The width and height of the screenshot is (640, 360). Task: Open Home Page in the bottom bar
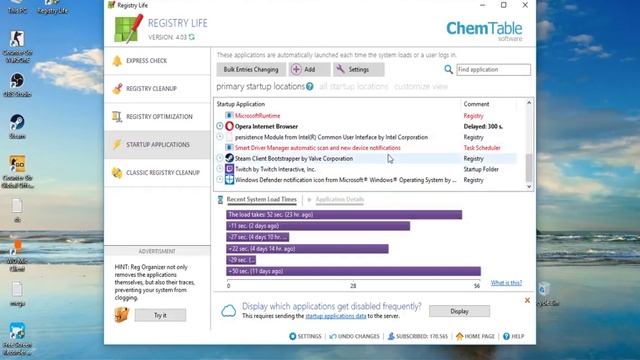coord(475,336)
